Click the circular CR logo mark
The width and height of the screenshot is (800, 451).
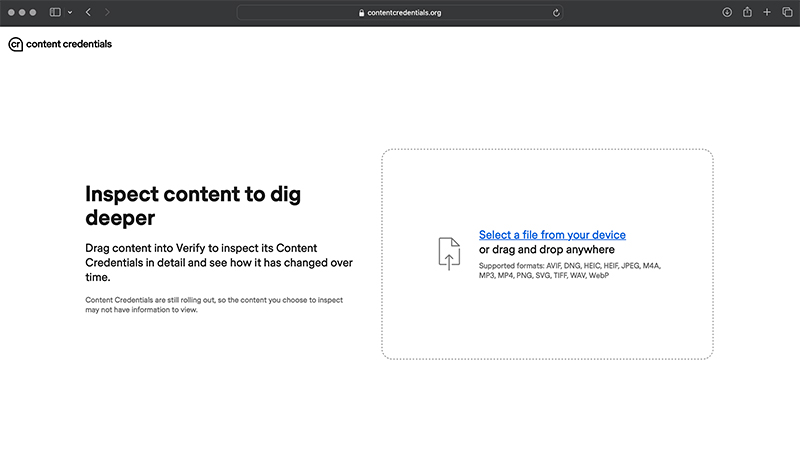[x=15, y=44]
